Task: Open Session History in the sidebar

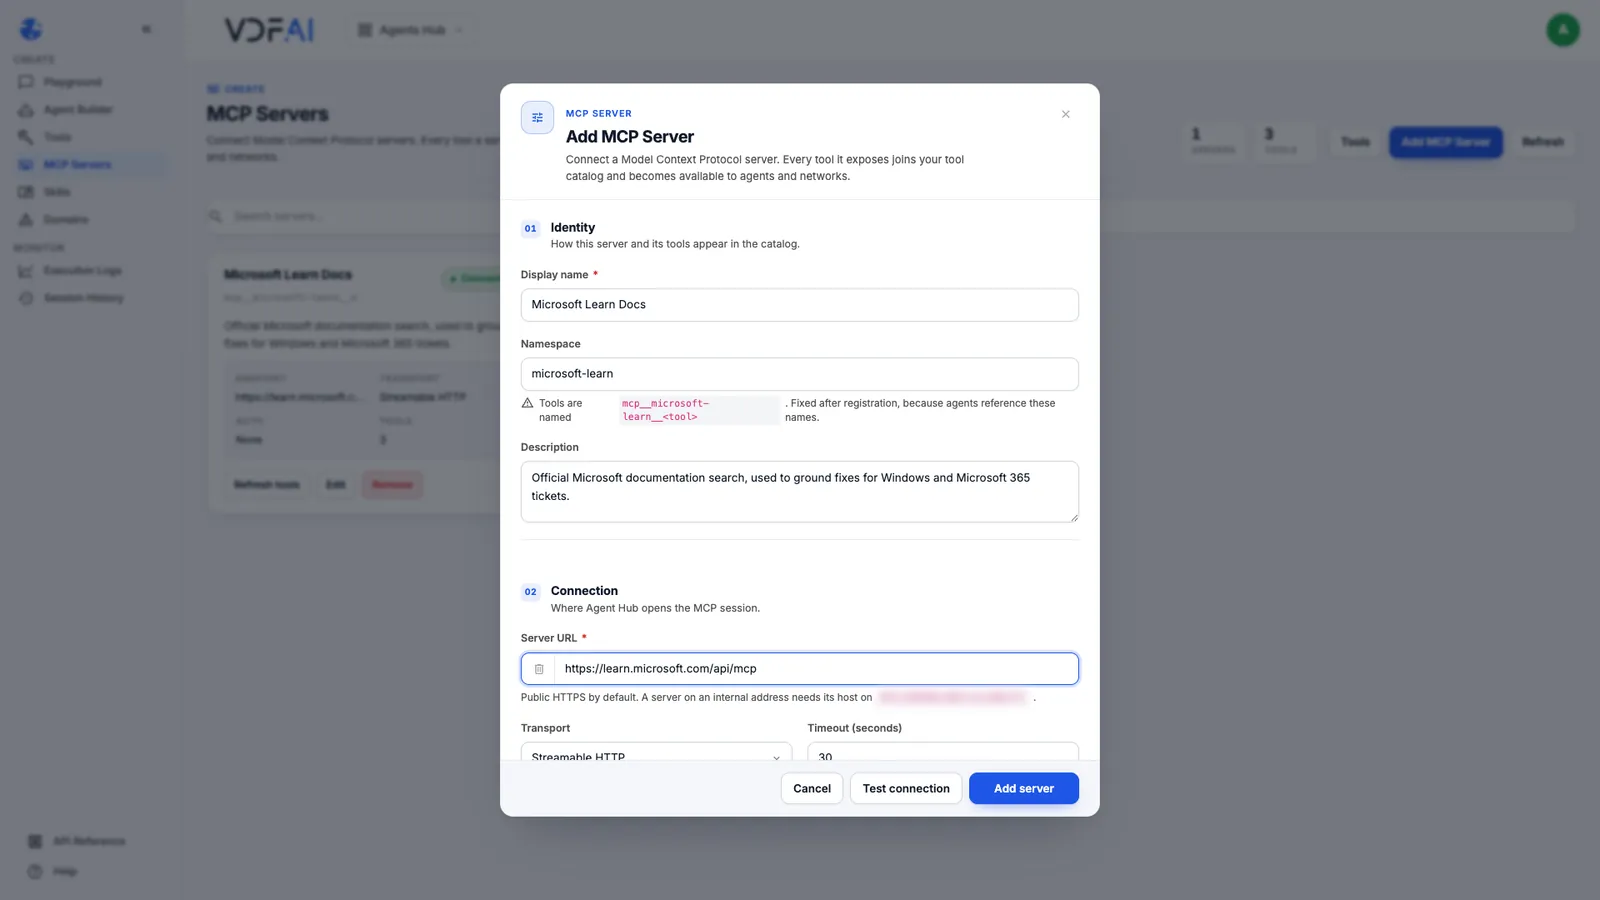Action: pyautogui.click(x=84, y=298)
